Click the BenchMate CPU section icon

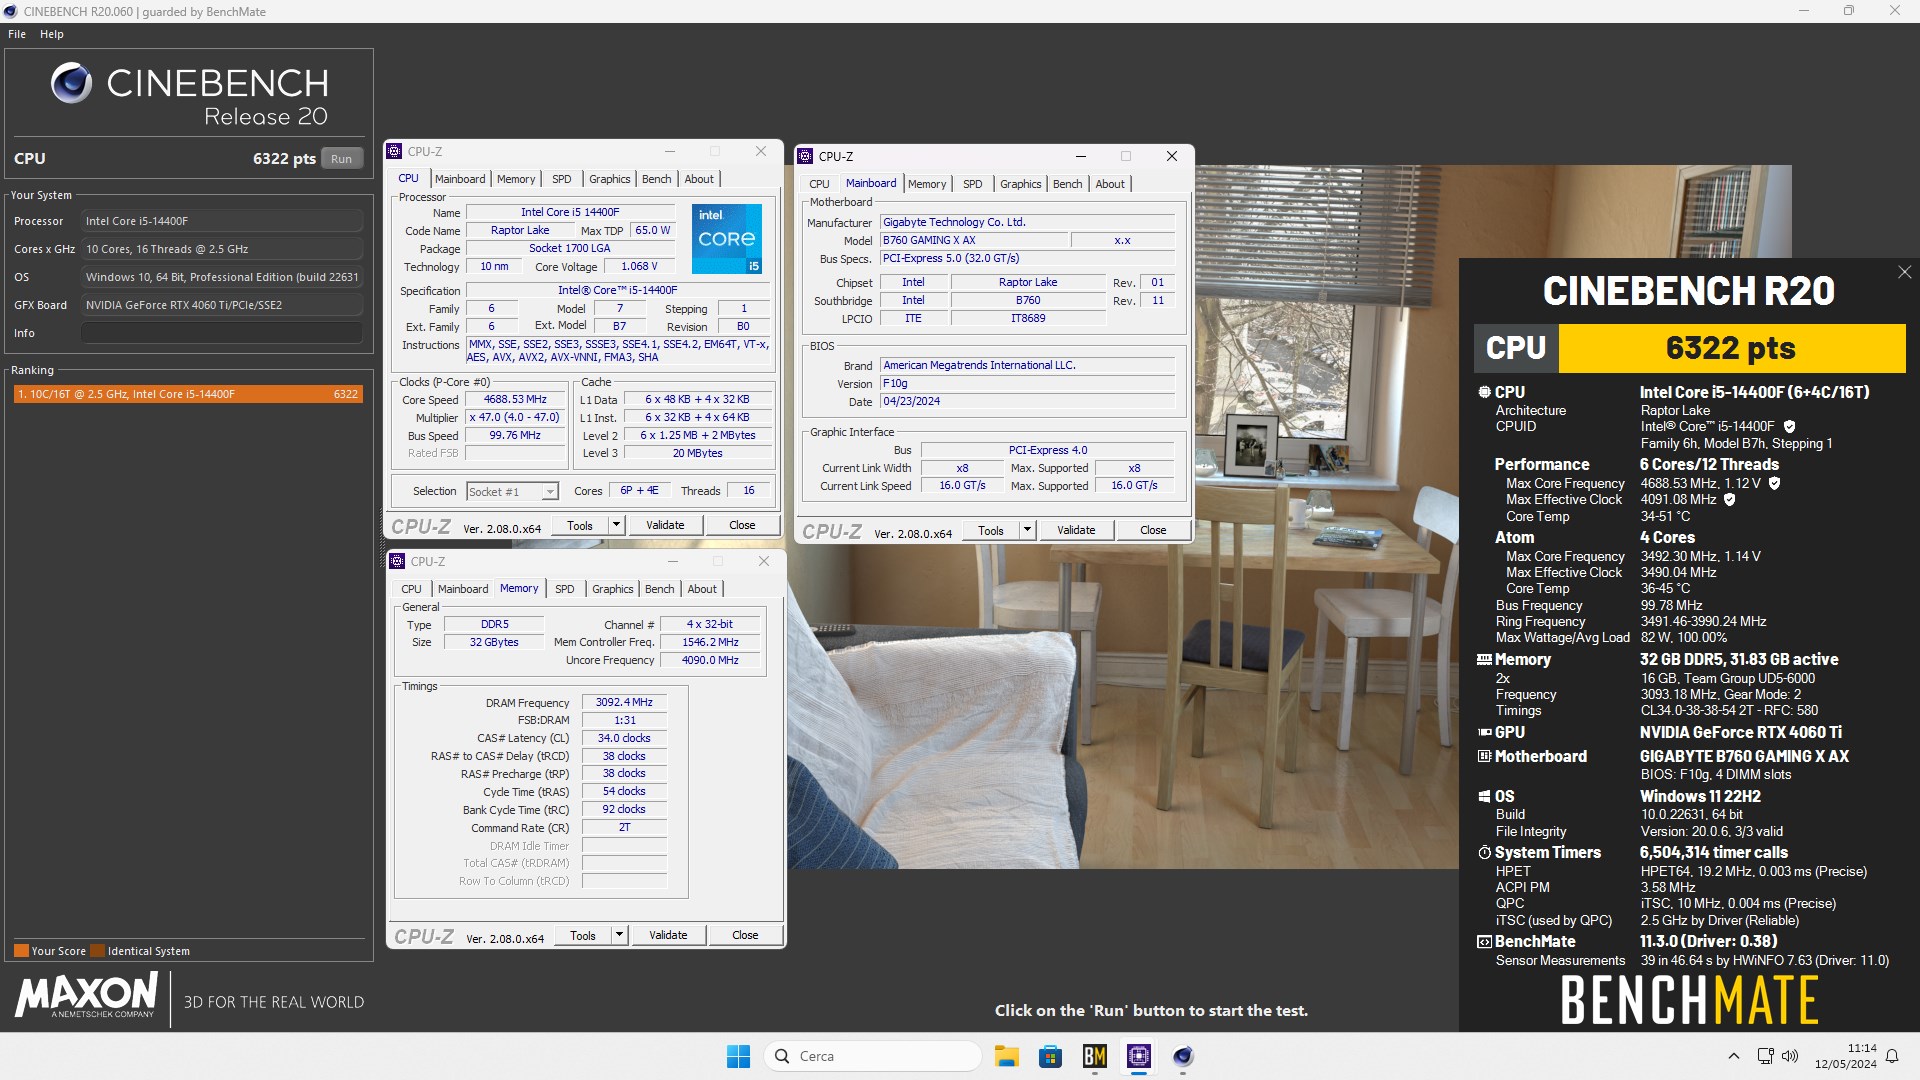(1485, 393)
